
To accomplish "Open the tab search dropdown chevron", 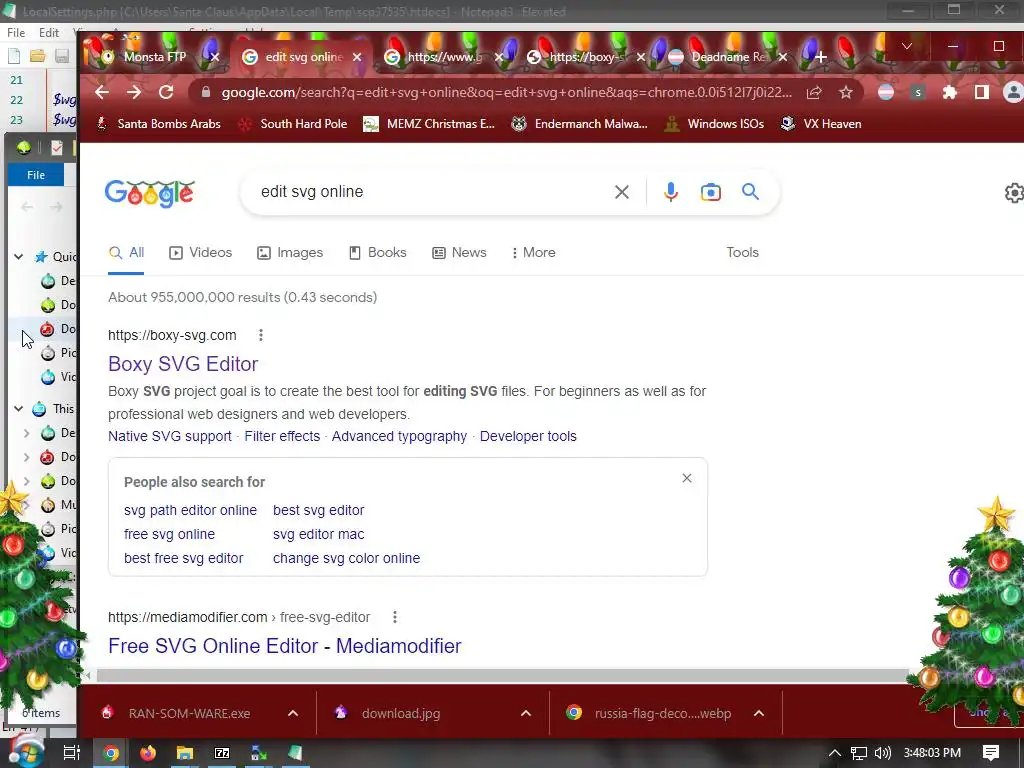I will [x=906, y=46].
